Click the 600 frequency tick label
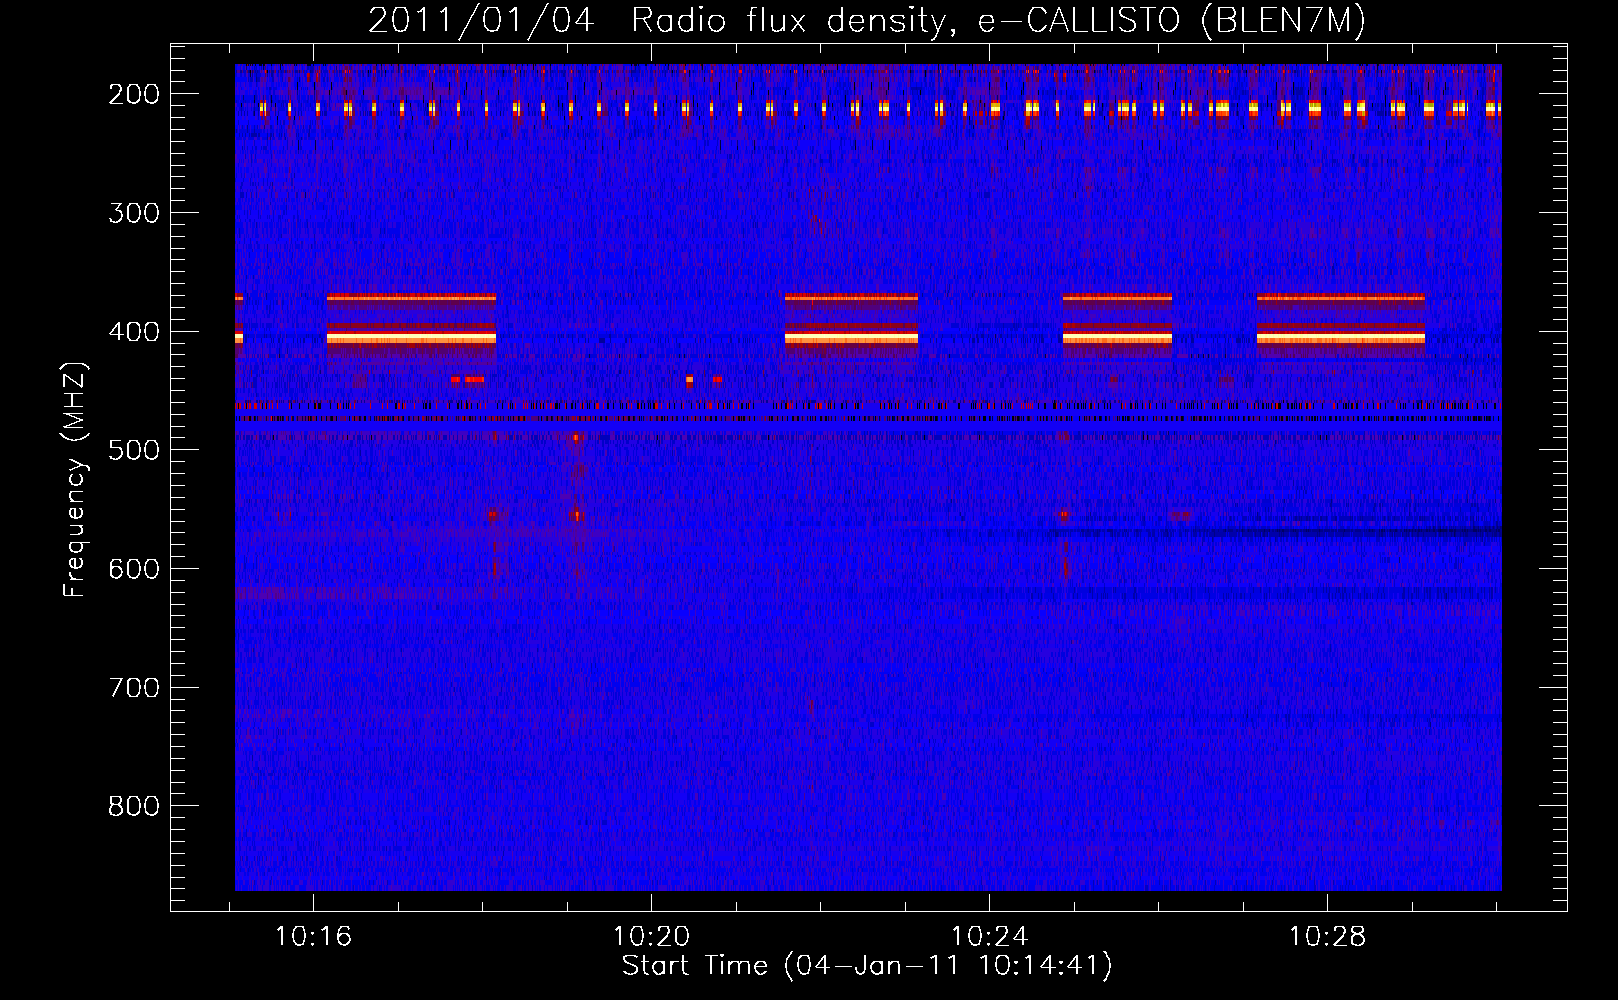Screen dimensions: 1618x1000 click(134, 569)
